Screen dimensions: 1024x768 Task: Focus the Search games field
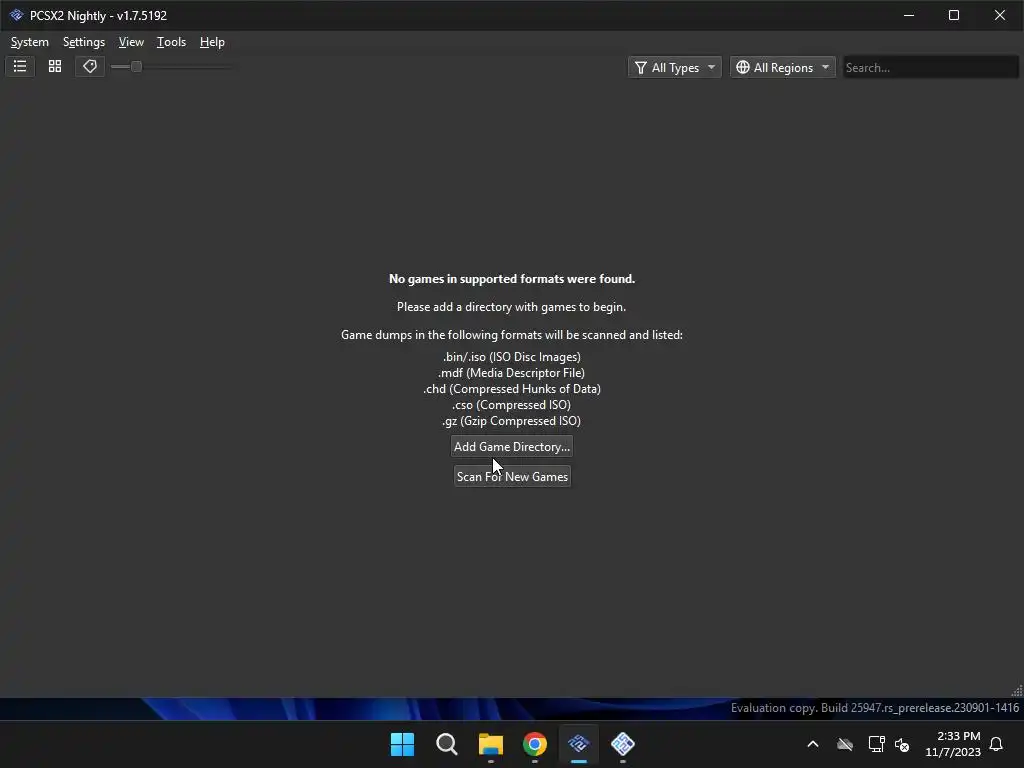pos(930,67)
